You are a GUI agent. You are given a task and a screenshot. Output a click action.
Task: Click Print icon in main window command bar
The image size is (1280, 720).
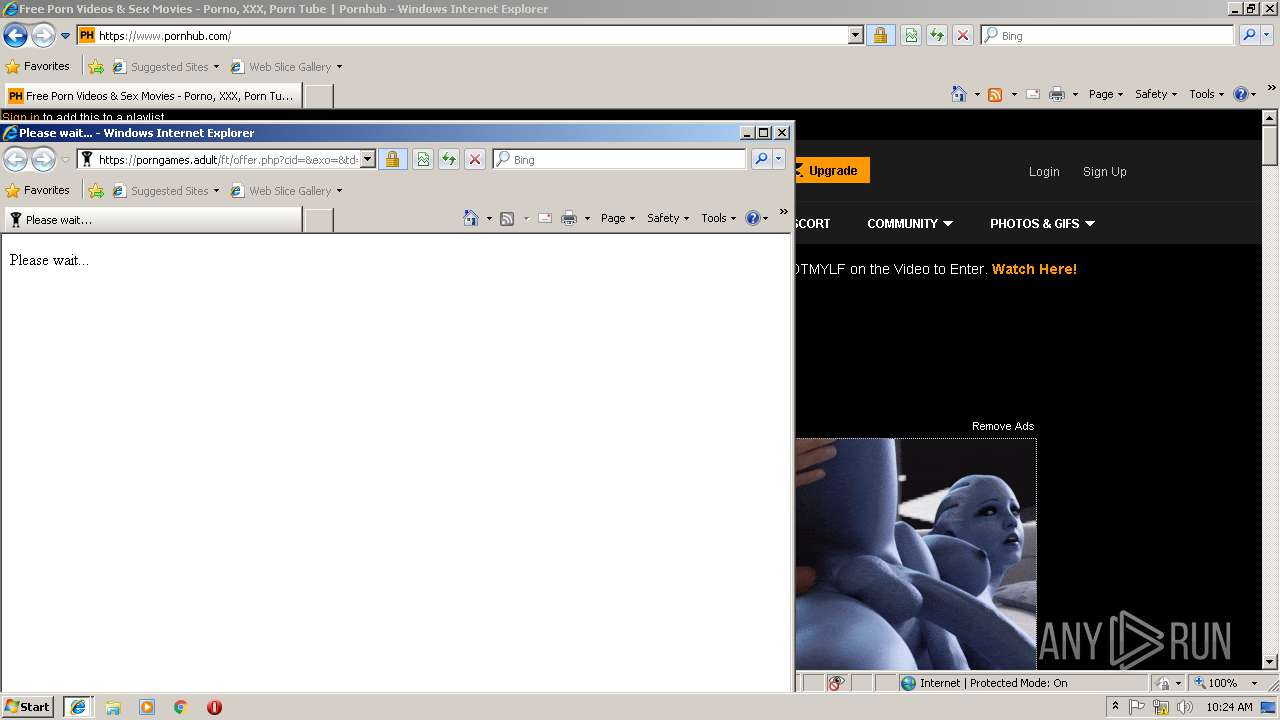pos(1057,94)
